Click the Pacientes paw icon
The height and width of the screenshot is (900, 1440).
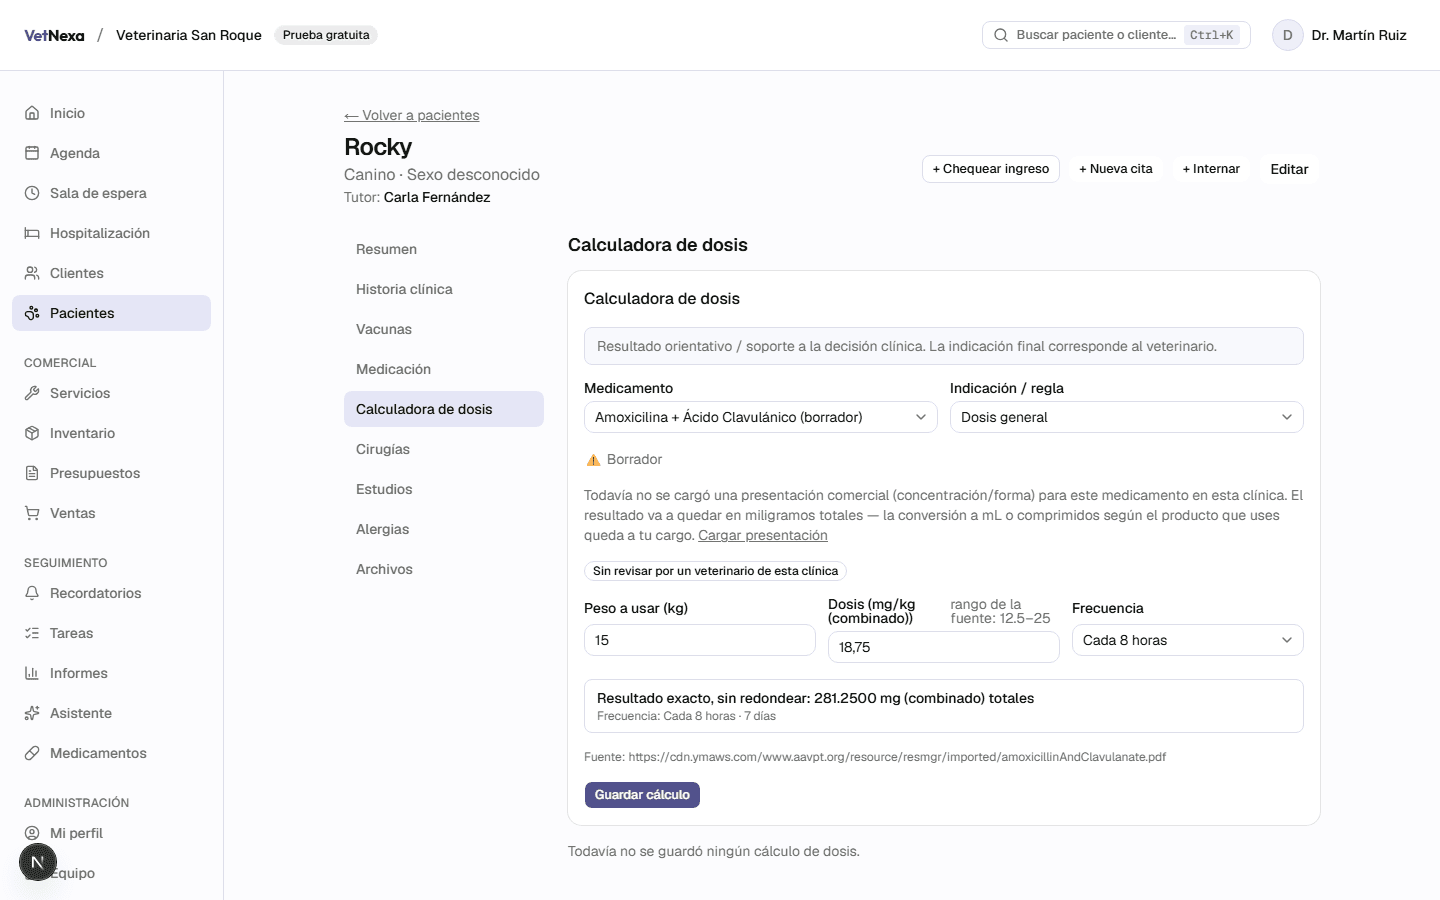coord(32,313)
